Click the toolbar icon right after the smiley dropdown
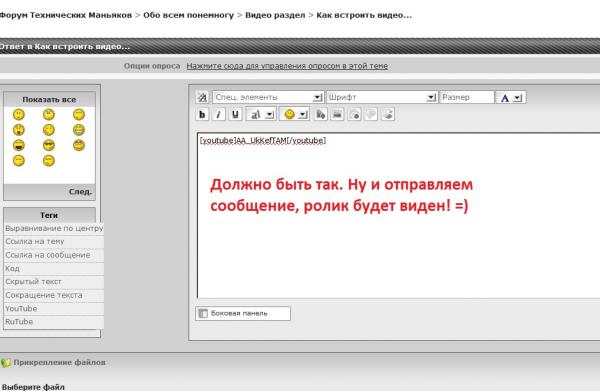This screenshot has height=391, width=600. [321, 114]
